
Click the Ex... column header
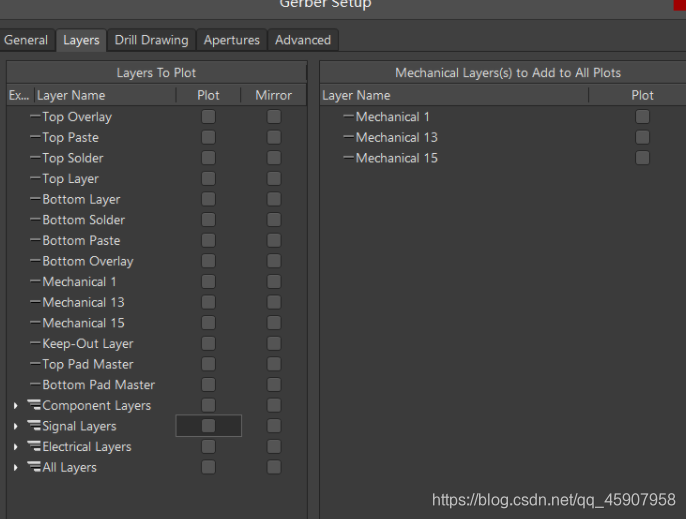pos(19,95)
